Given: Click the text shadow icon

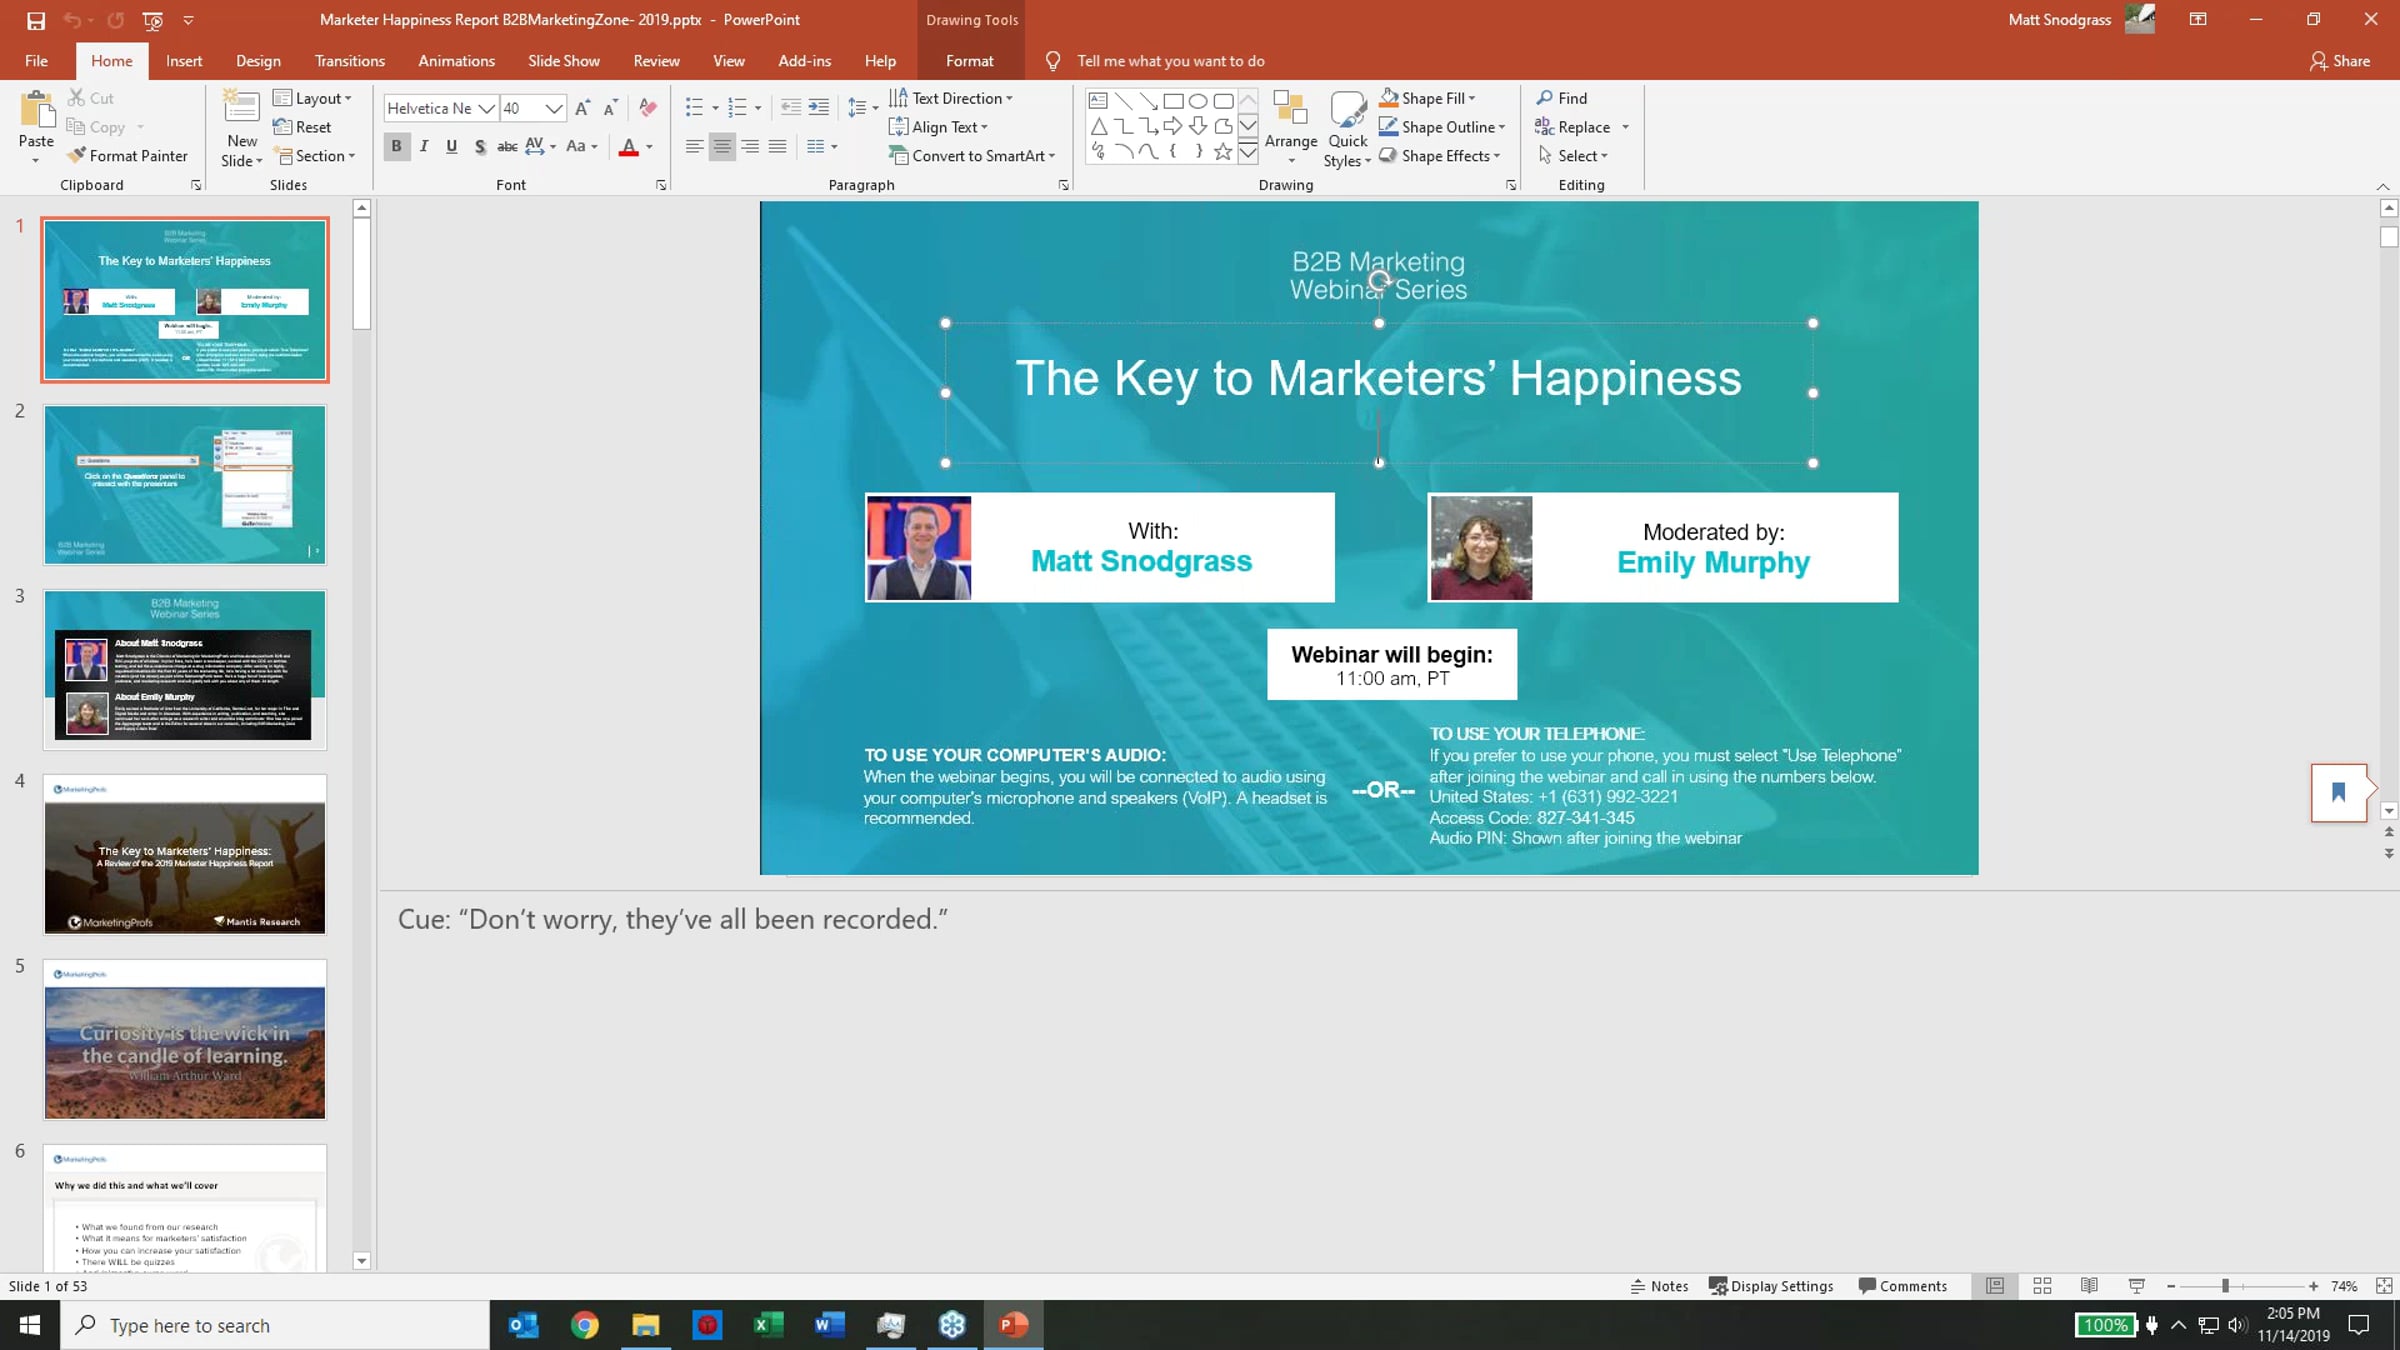Looking at the screenshot, I should click(480, 147).
